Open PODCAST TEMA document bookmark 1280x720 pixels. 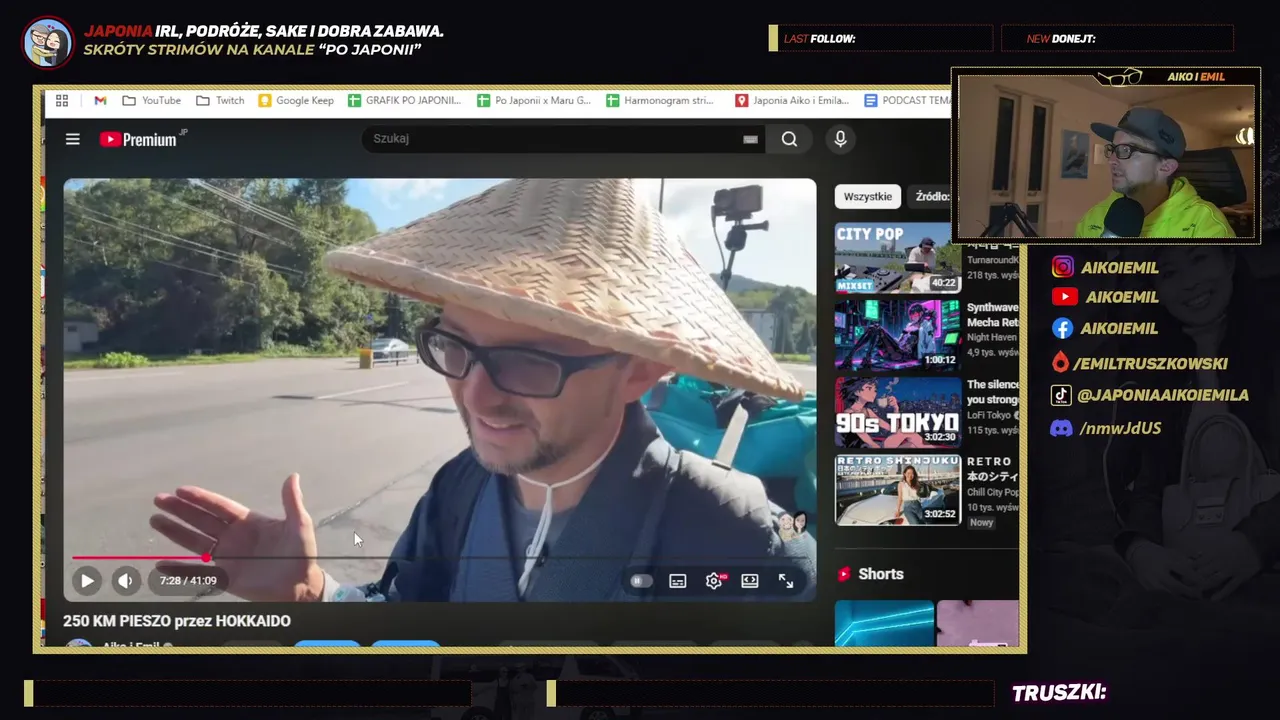point(908,100)
